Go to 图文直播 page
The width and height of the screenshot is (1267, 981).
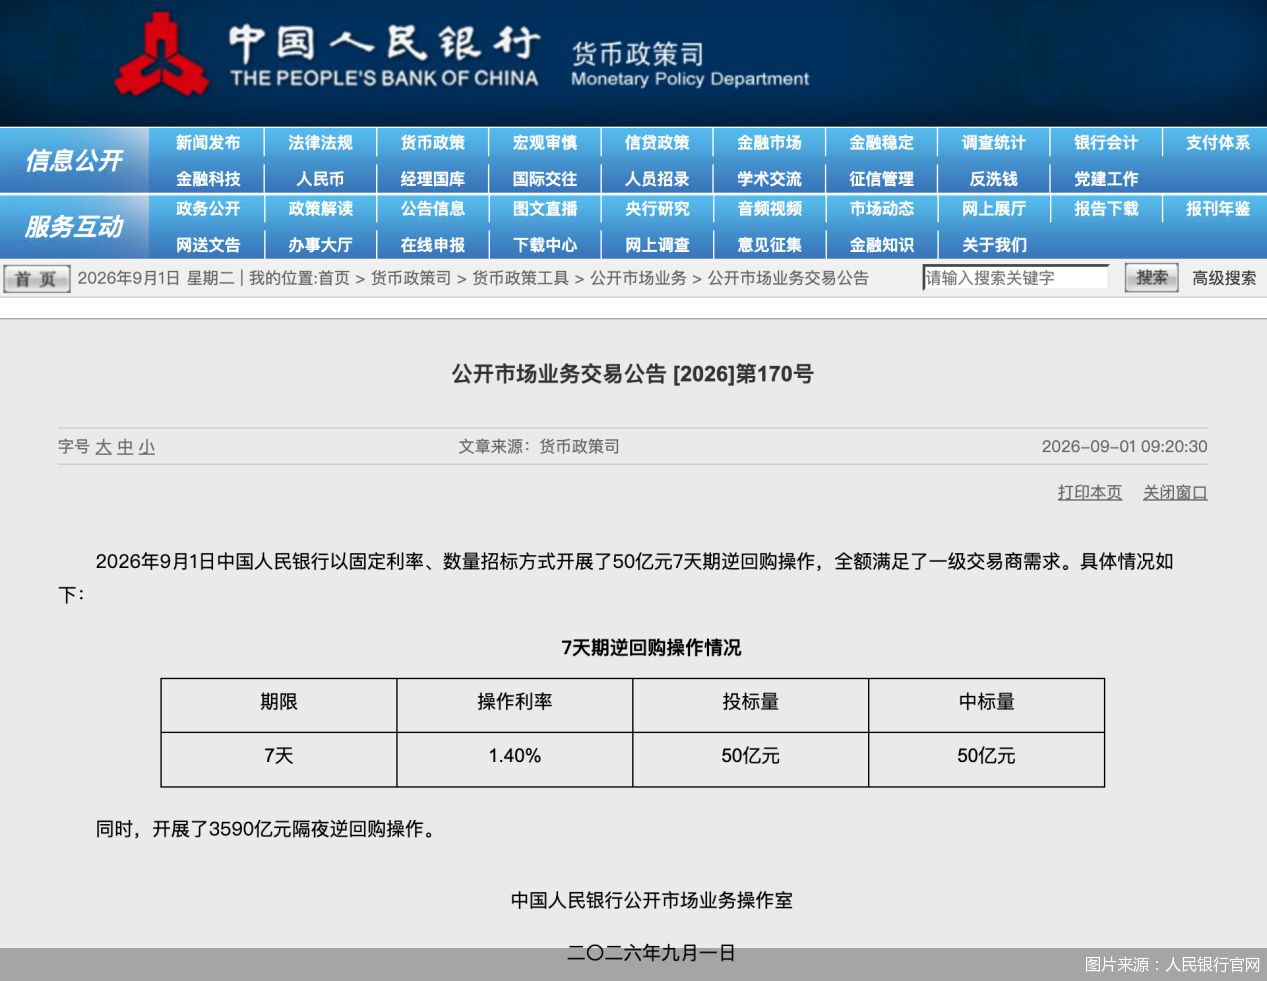tap(545, 209)
